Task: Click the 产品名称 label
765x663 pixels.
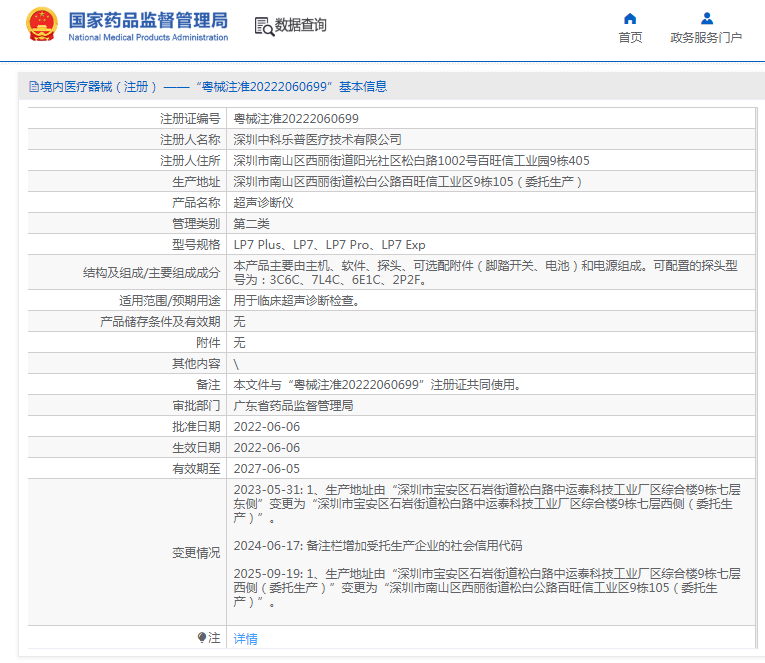Action: (196, 202)
